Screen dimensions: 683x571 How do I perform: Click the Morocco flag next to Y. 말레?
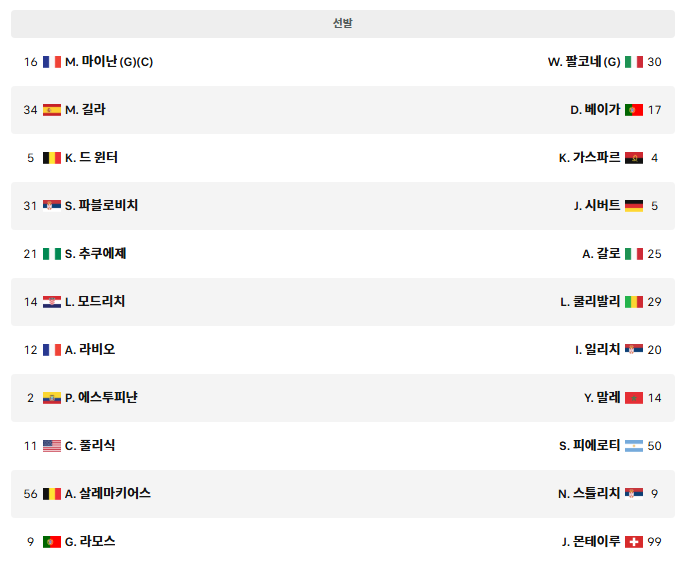[634, 398]
